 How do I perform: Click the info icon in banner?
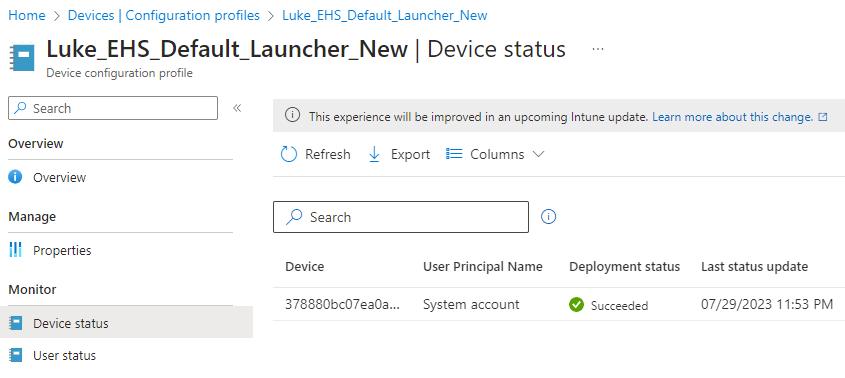(x=292, y=115)
